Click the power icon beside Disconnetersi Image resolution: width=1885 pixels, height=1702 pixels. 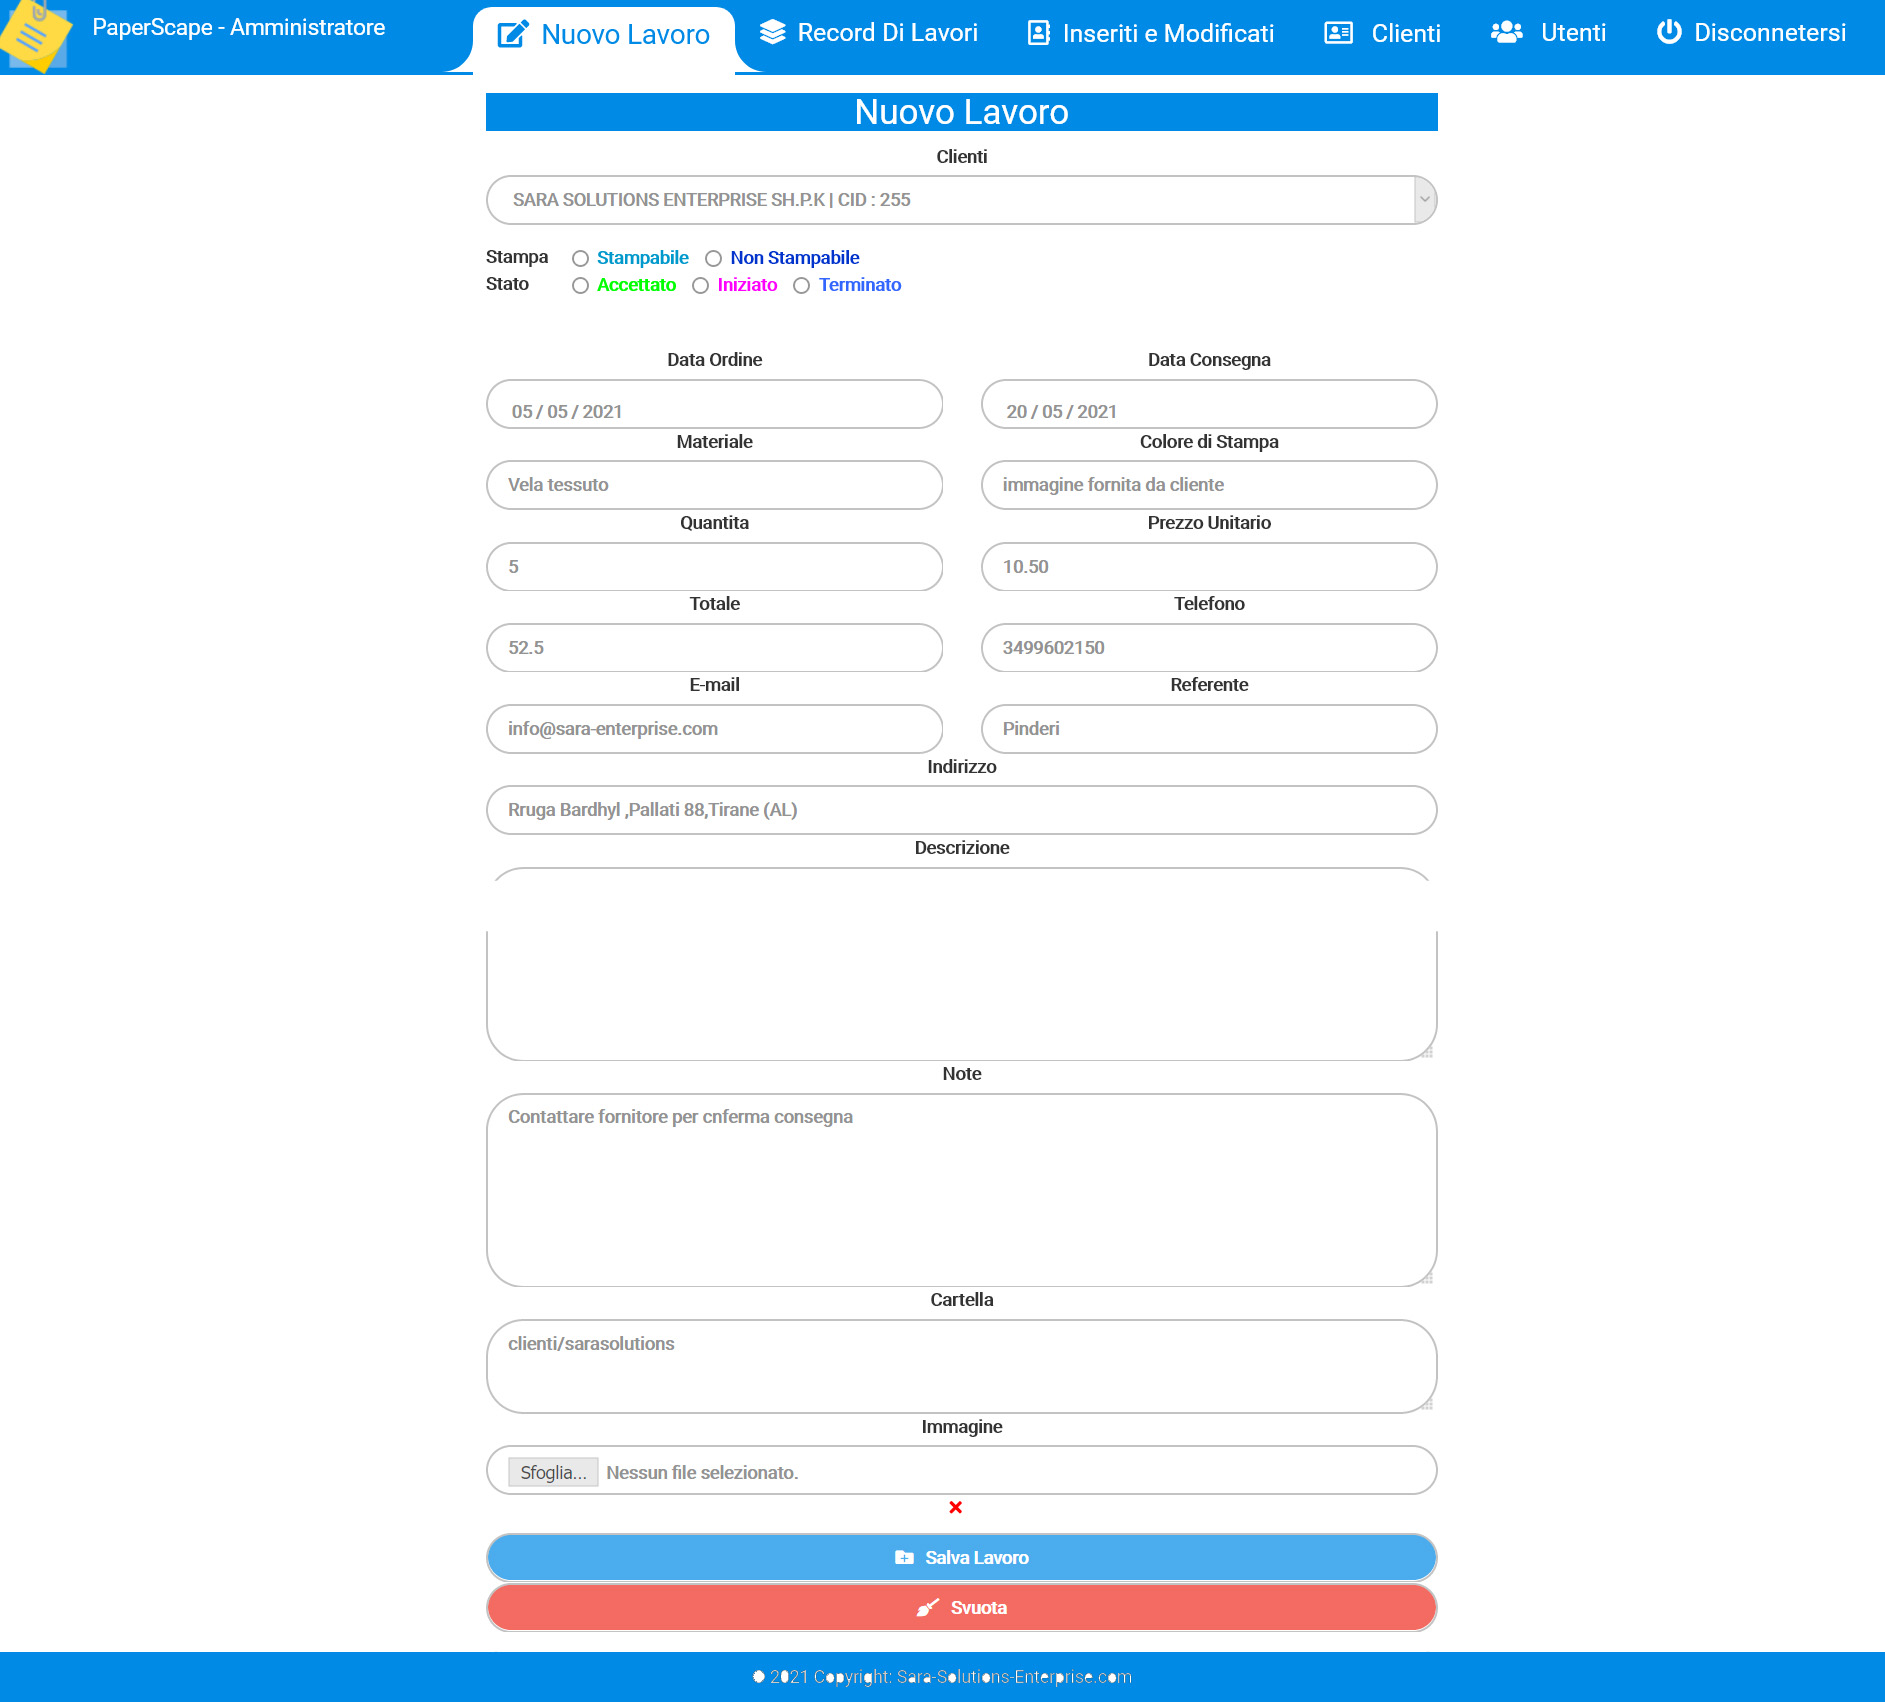1668,32
